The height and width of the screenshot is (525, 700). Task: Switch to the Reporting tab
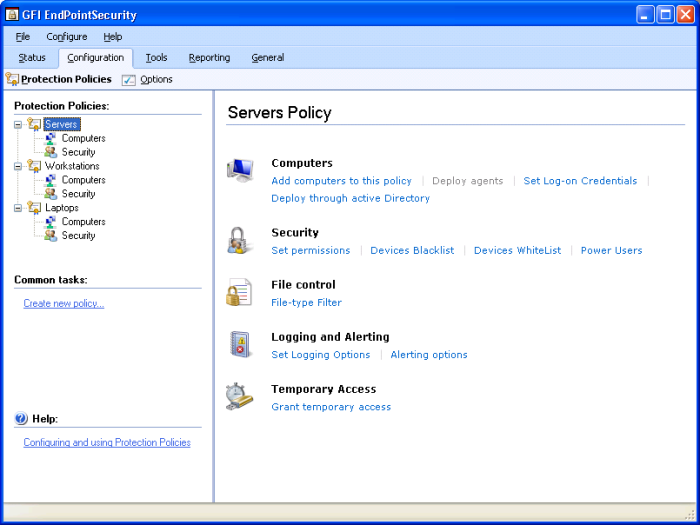coord(209,58)
